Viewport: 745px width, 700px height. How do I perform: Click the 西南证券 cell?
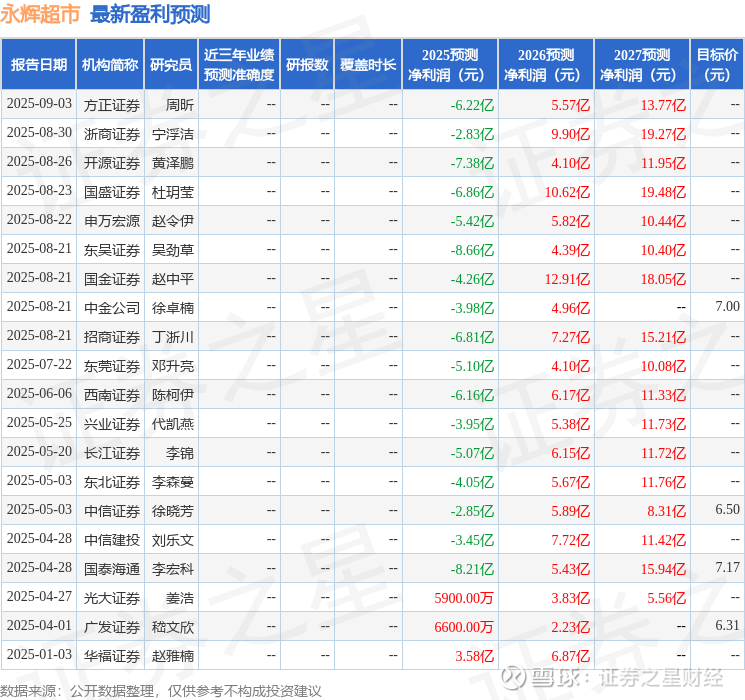tap(112, 395)
